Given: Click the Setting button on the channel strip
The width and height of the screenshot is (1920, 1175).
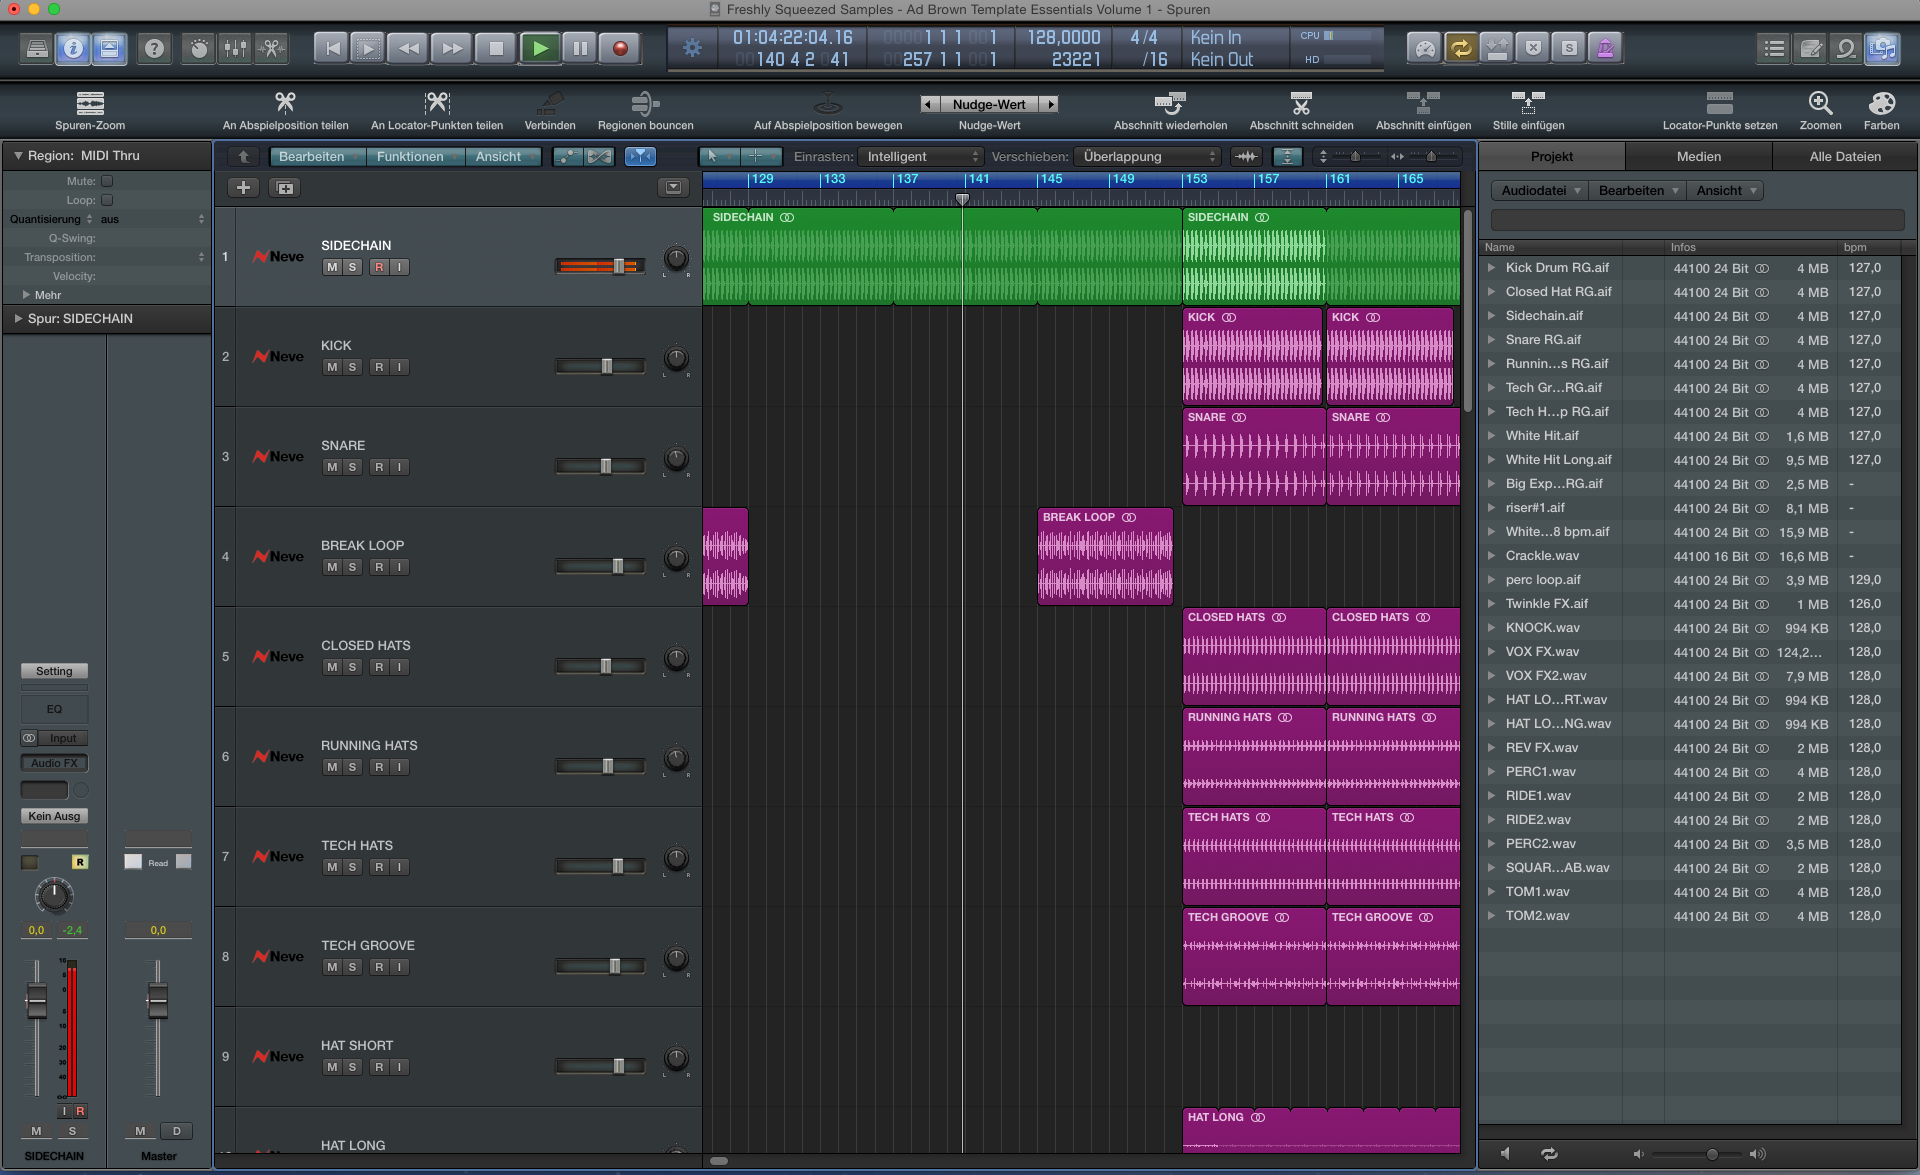Looking at the screenshot, I should [x=54, y=670].
